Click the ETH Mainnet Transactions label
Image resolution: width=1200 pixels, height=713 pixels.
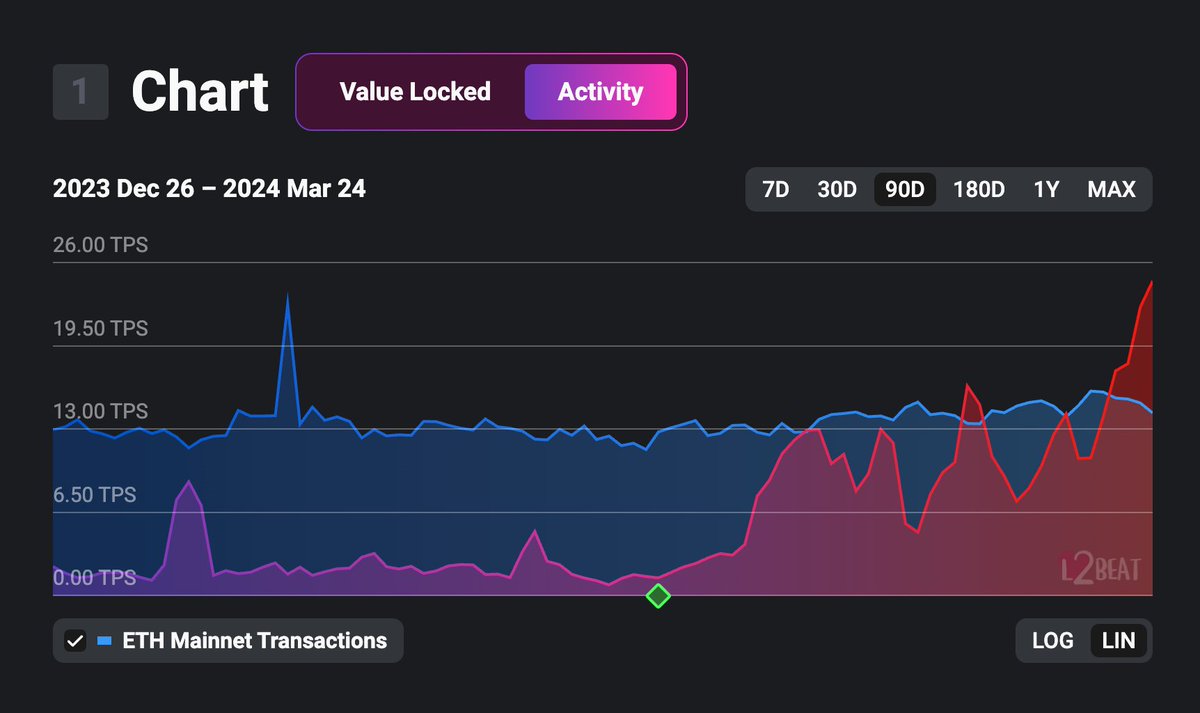254,641
